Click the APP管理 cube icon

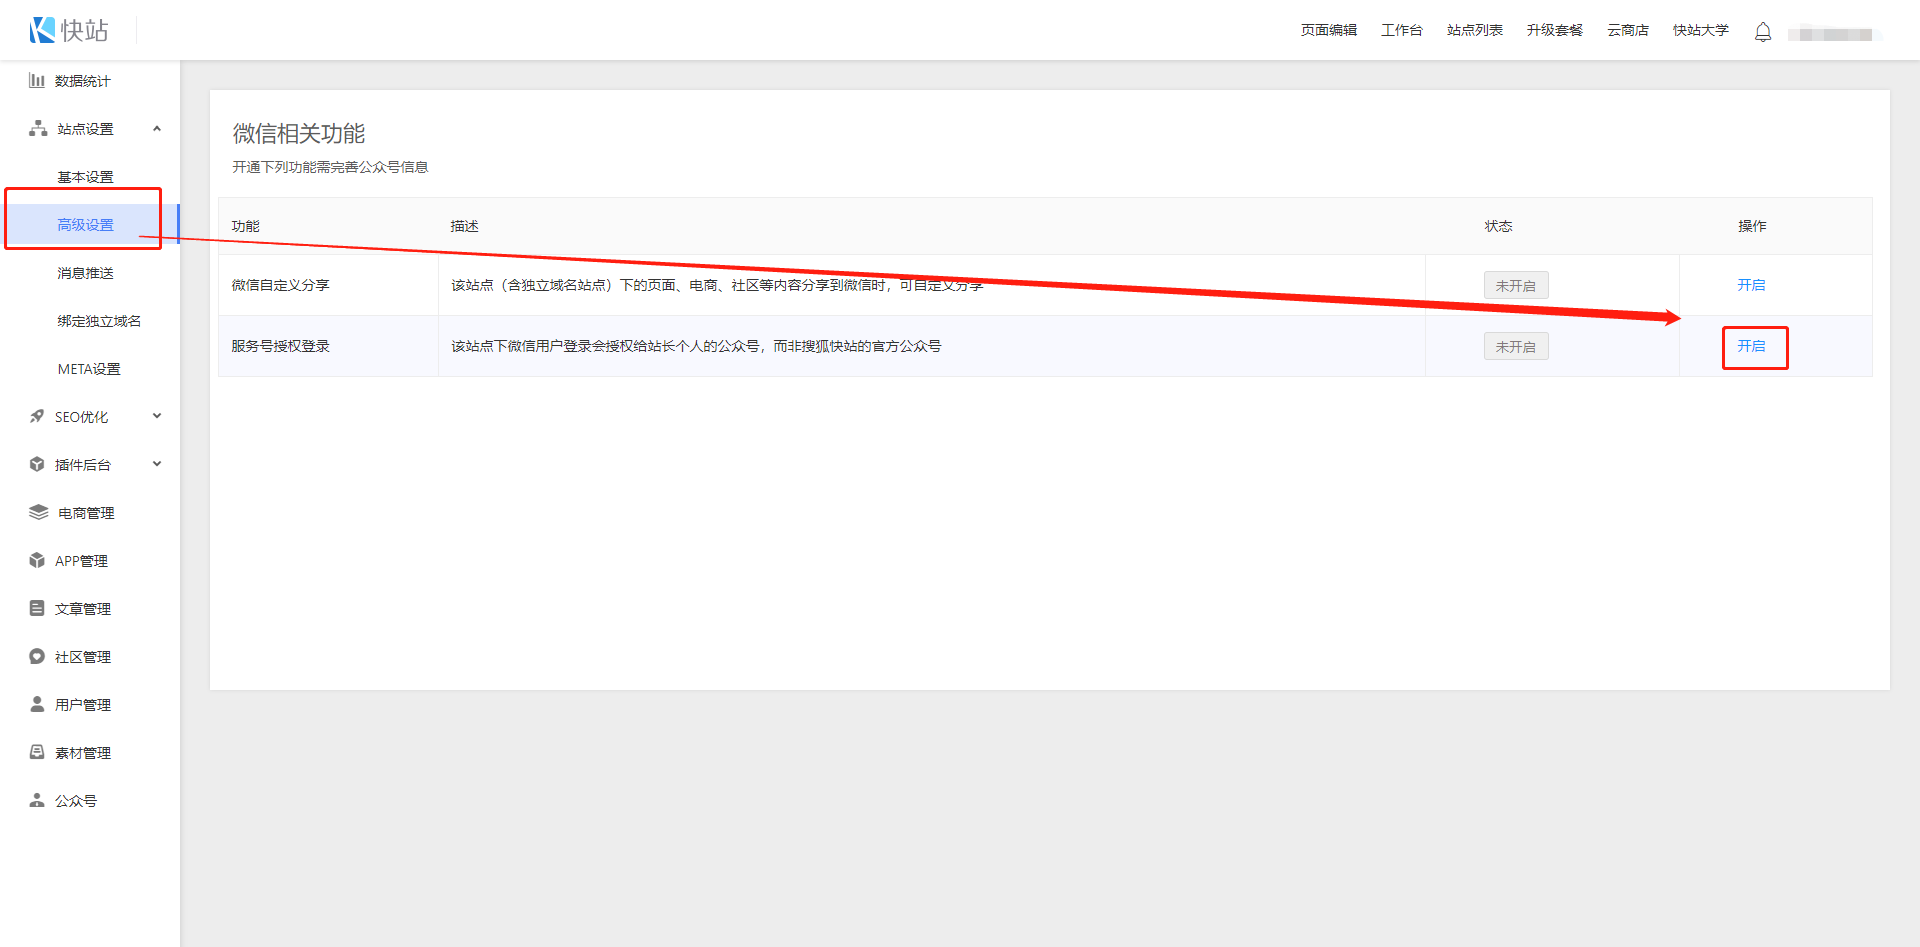[37, 560]
